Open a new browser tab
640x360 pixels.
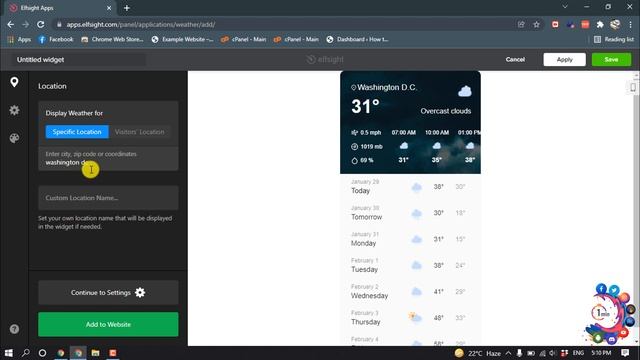(x=127, y=8)
